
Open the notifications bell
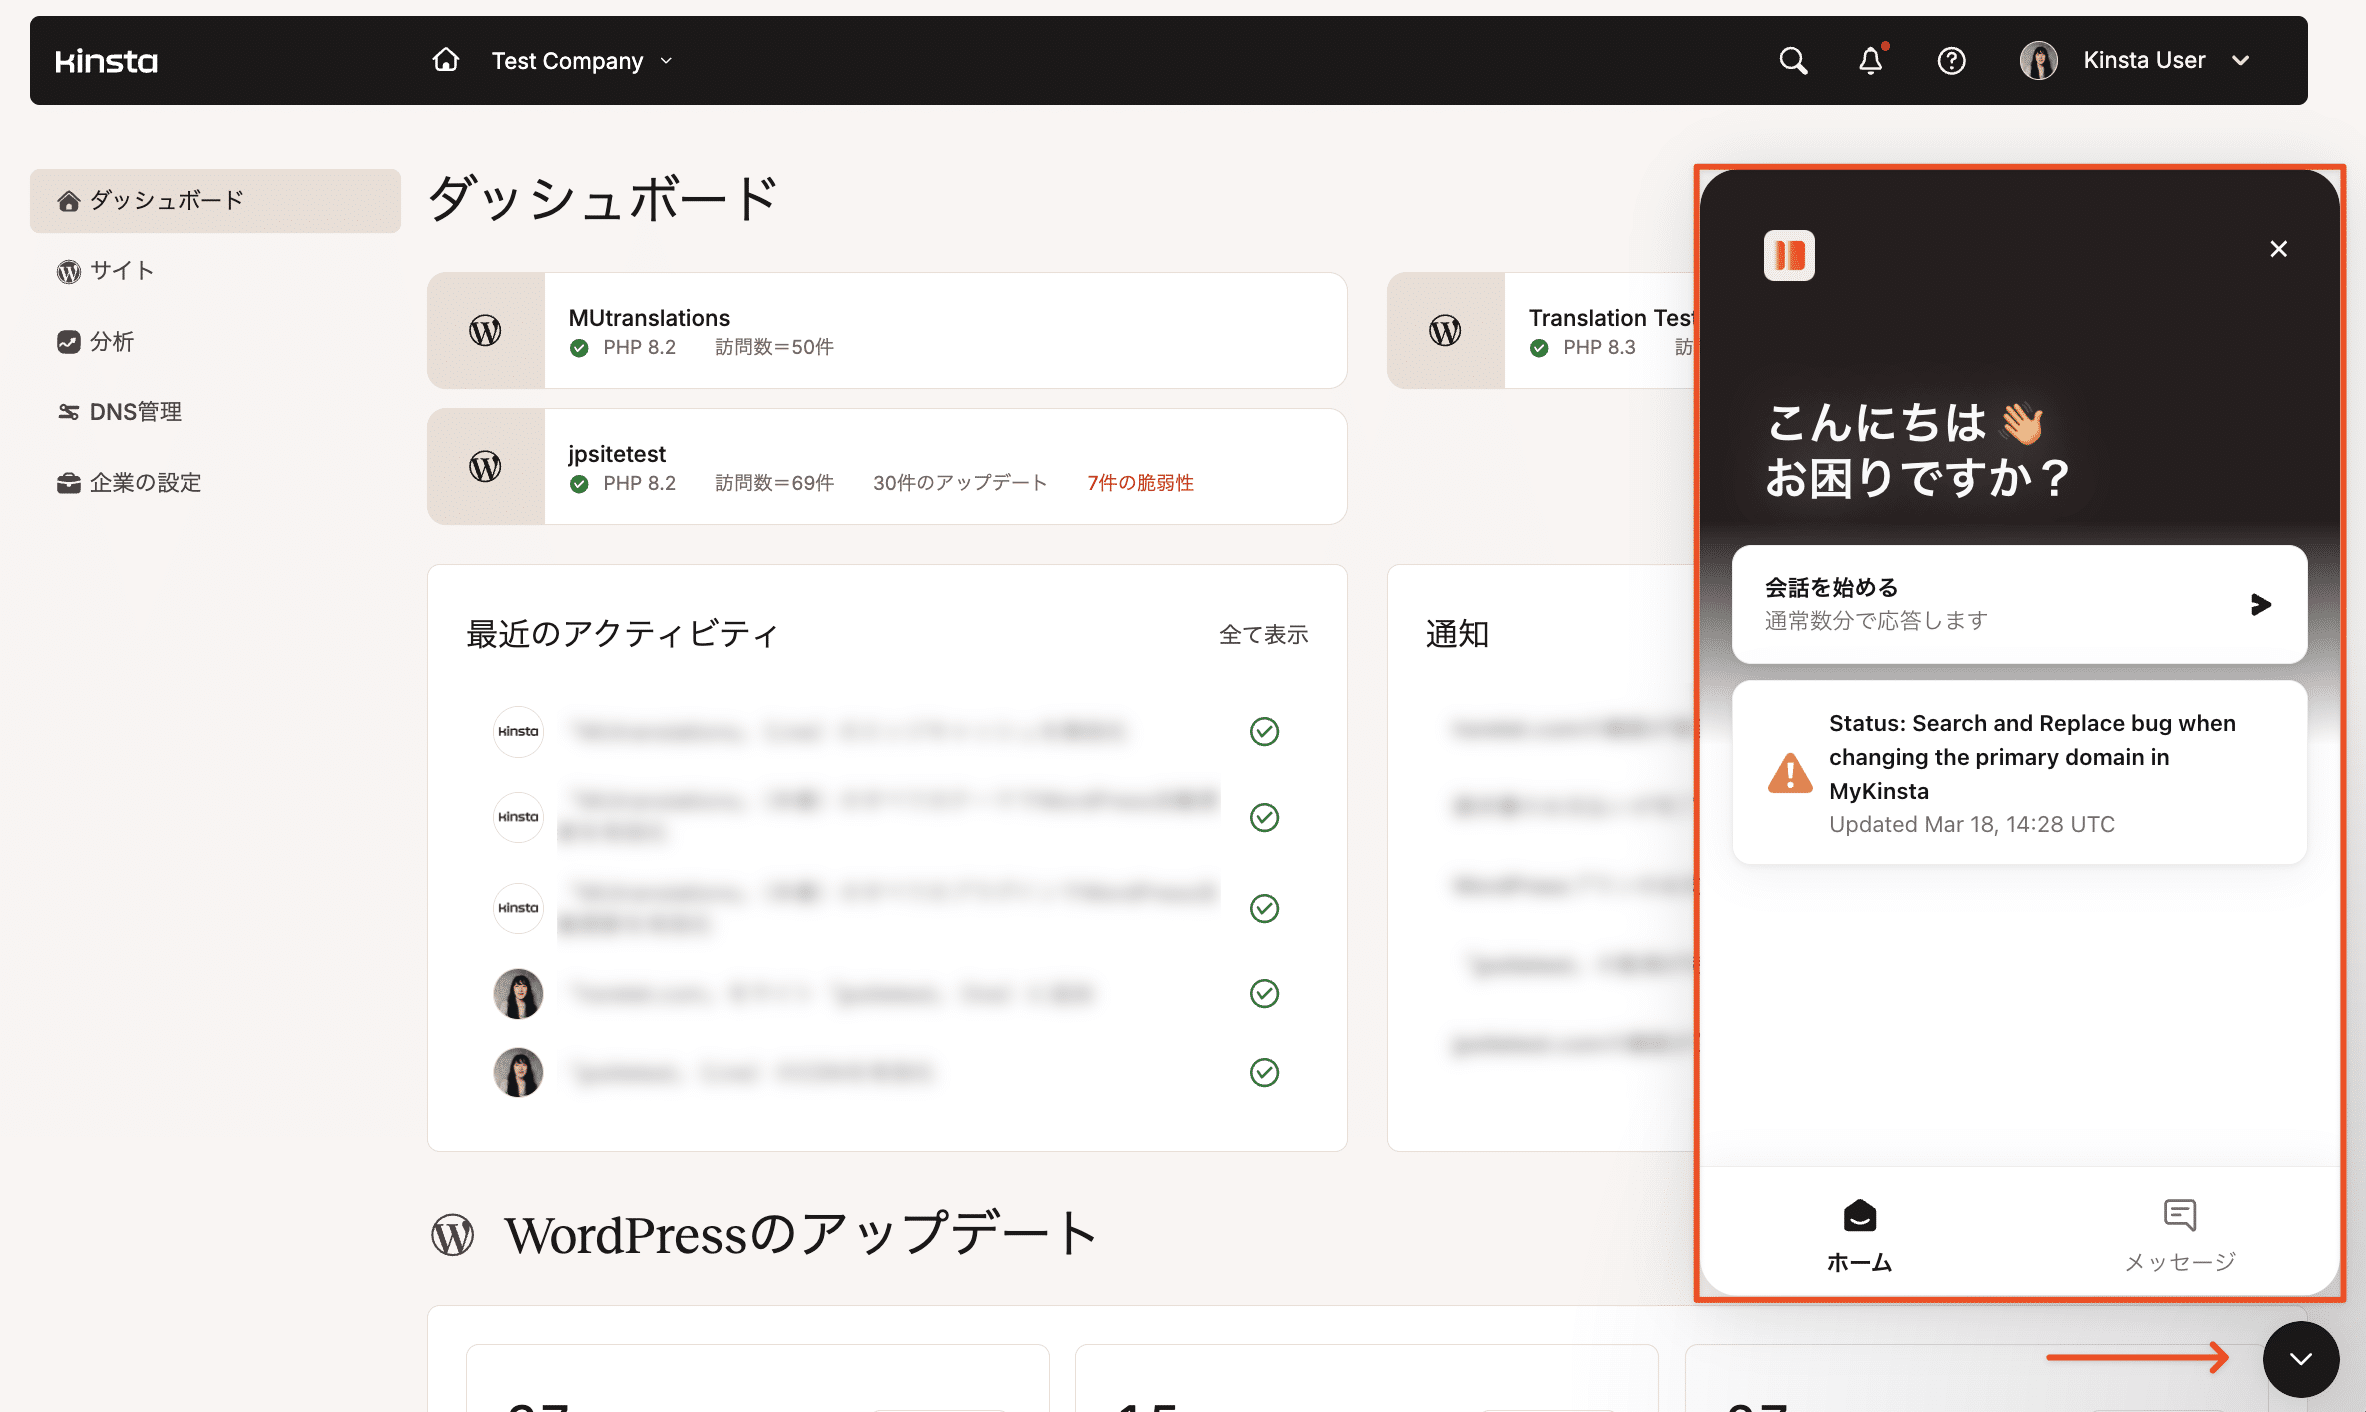pyautogui.click(x=1871, y=60)
